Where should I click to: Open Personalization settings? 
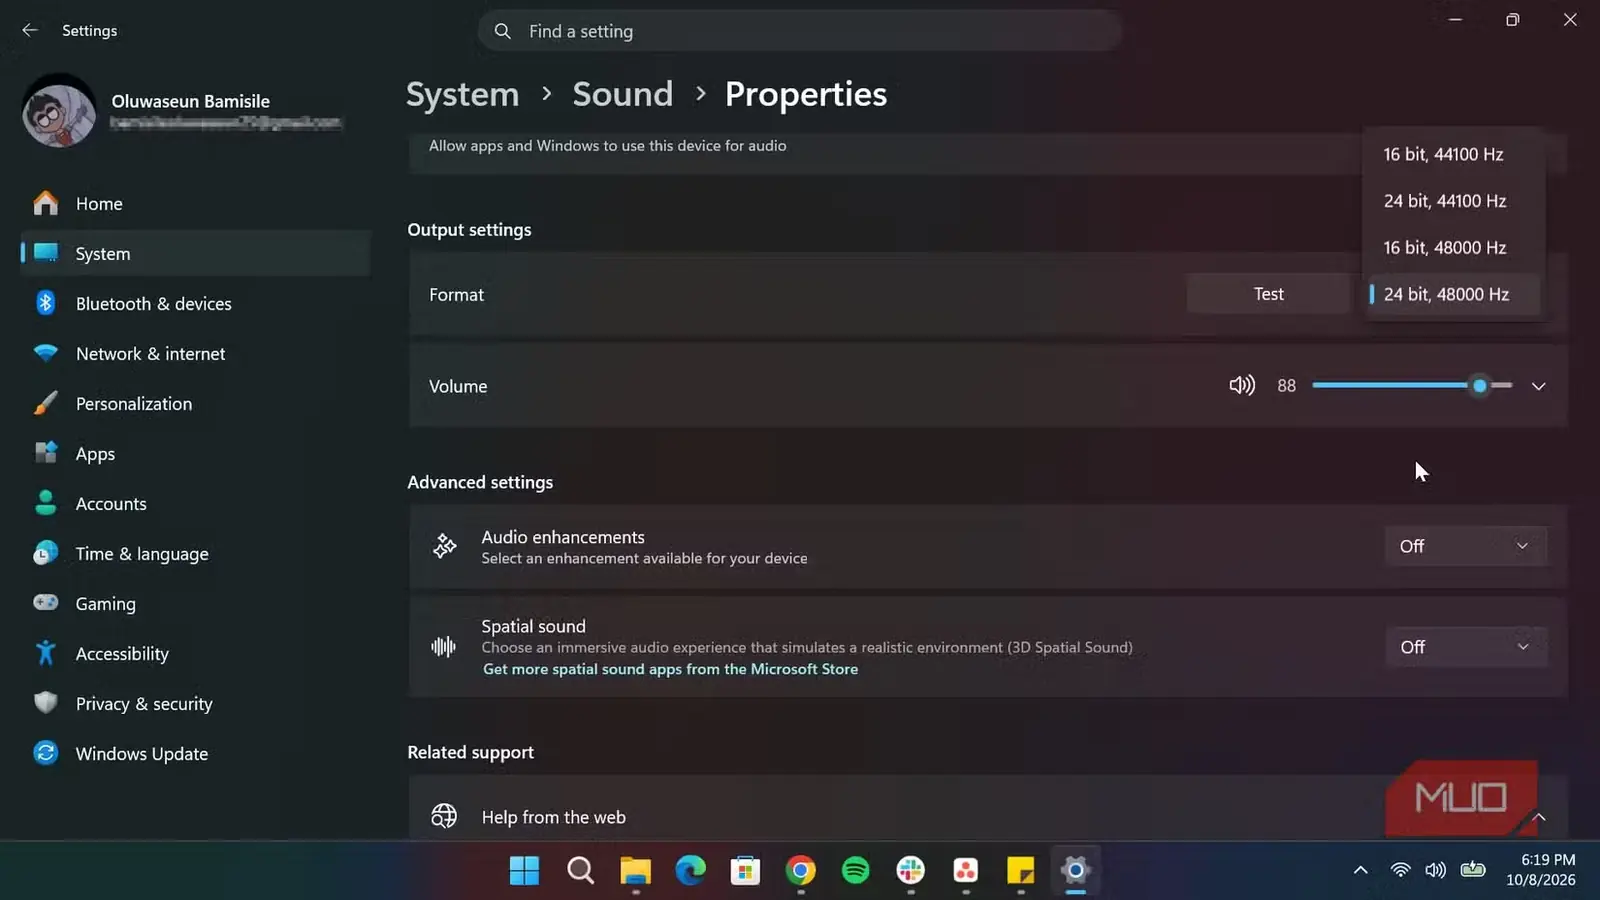point(196,404)
